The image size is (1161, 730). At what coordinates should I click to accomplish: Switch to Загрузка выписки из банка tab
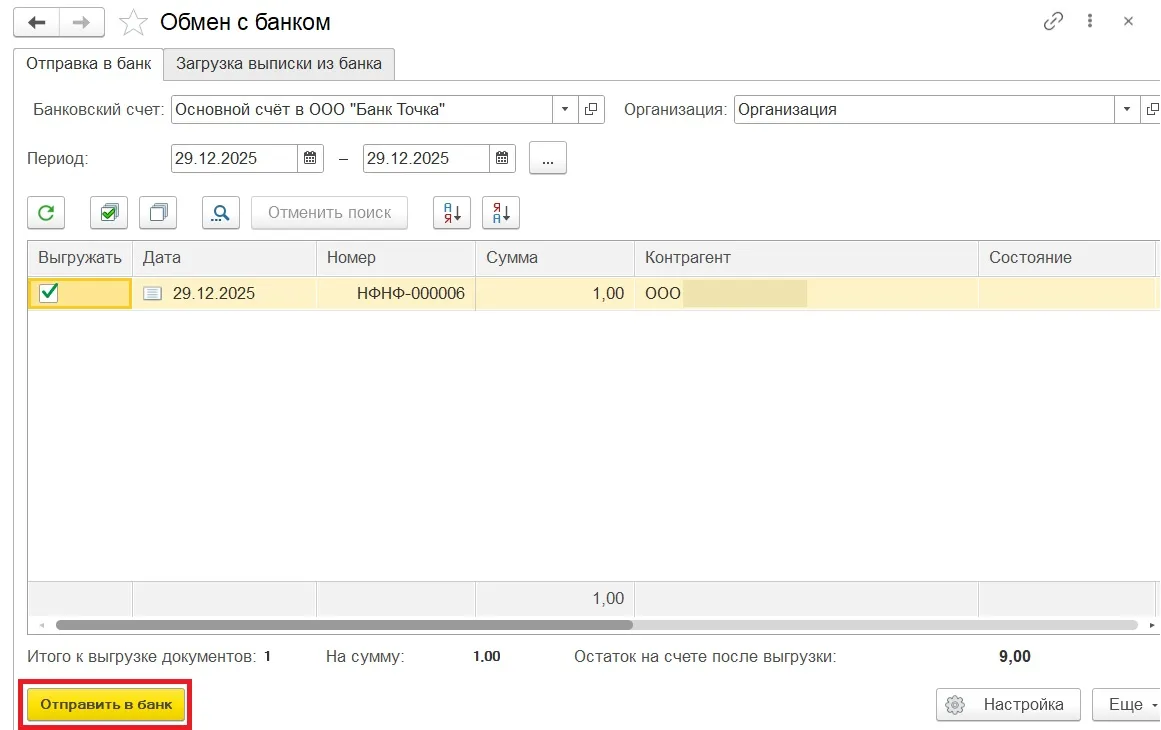pyautogui.click(x=279, y=64)
